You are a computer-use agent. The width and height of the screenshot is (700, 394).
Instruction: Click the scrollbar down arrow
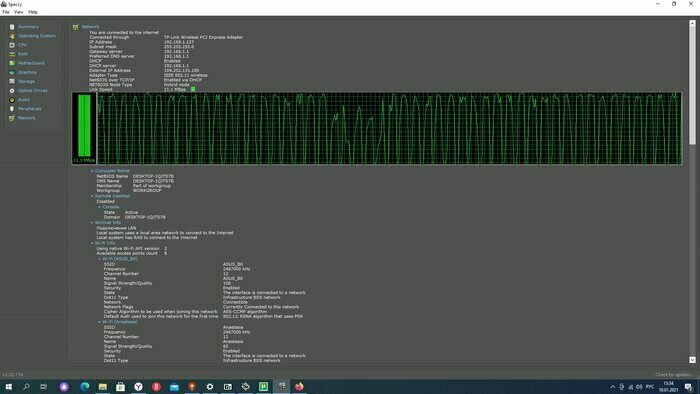[x=692, y=360]
